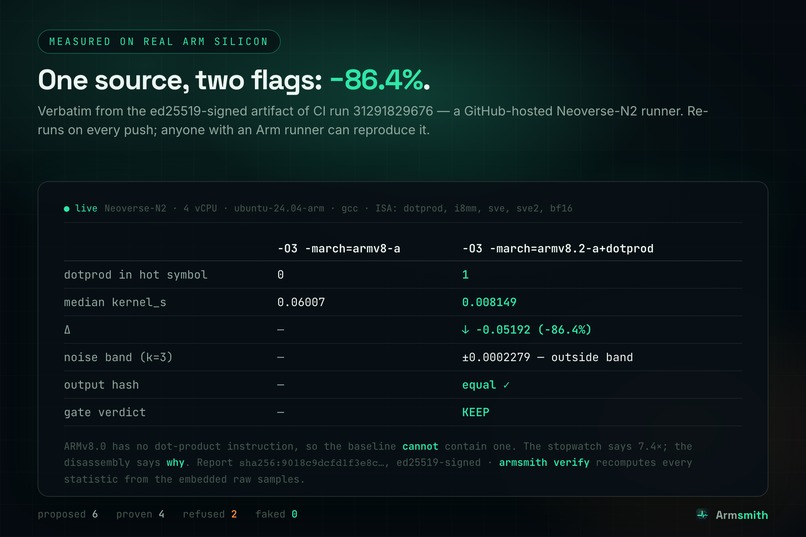Image resolution: width=806 pixels, height=537 pixels.
Task: Click the 'refused 2' counter
Action: click(x=210, y=514)
